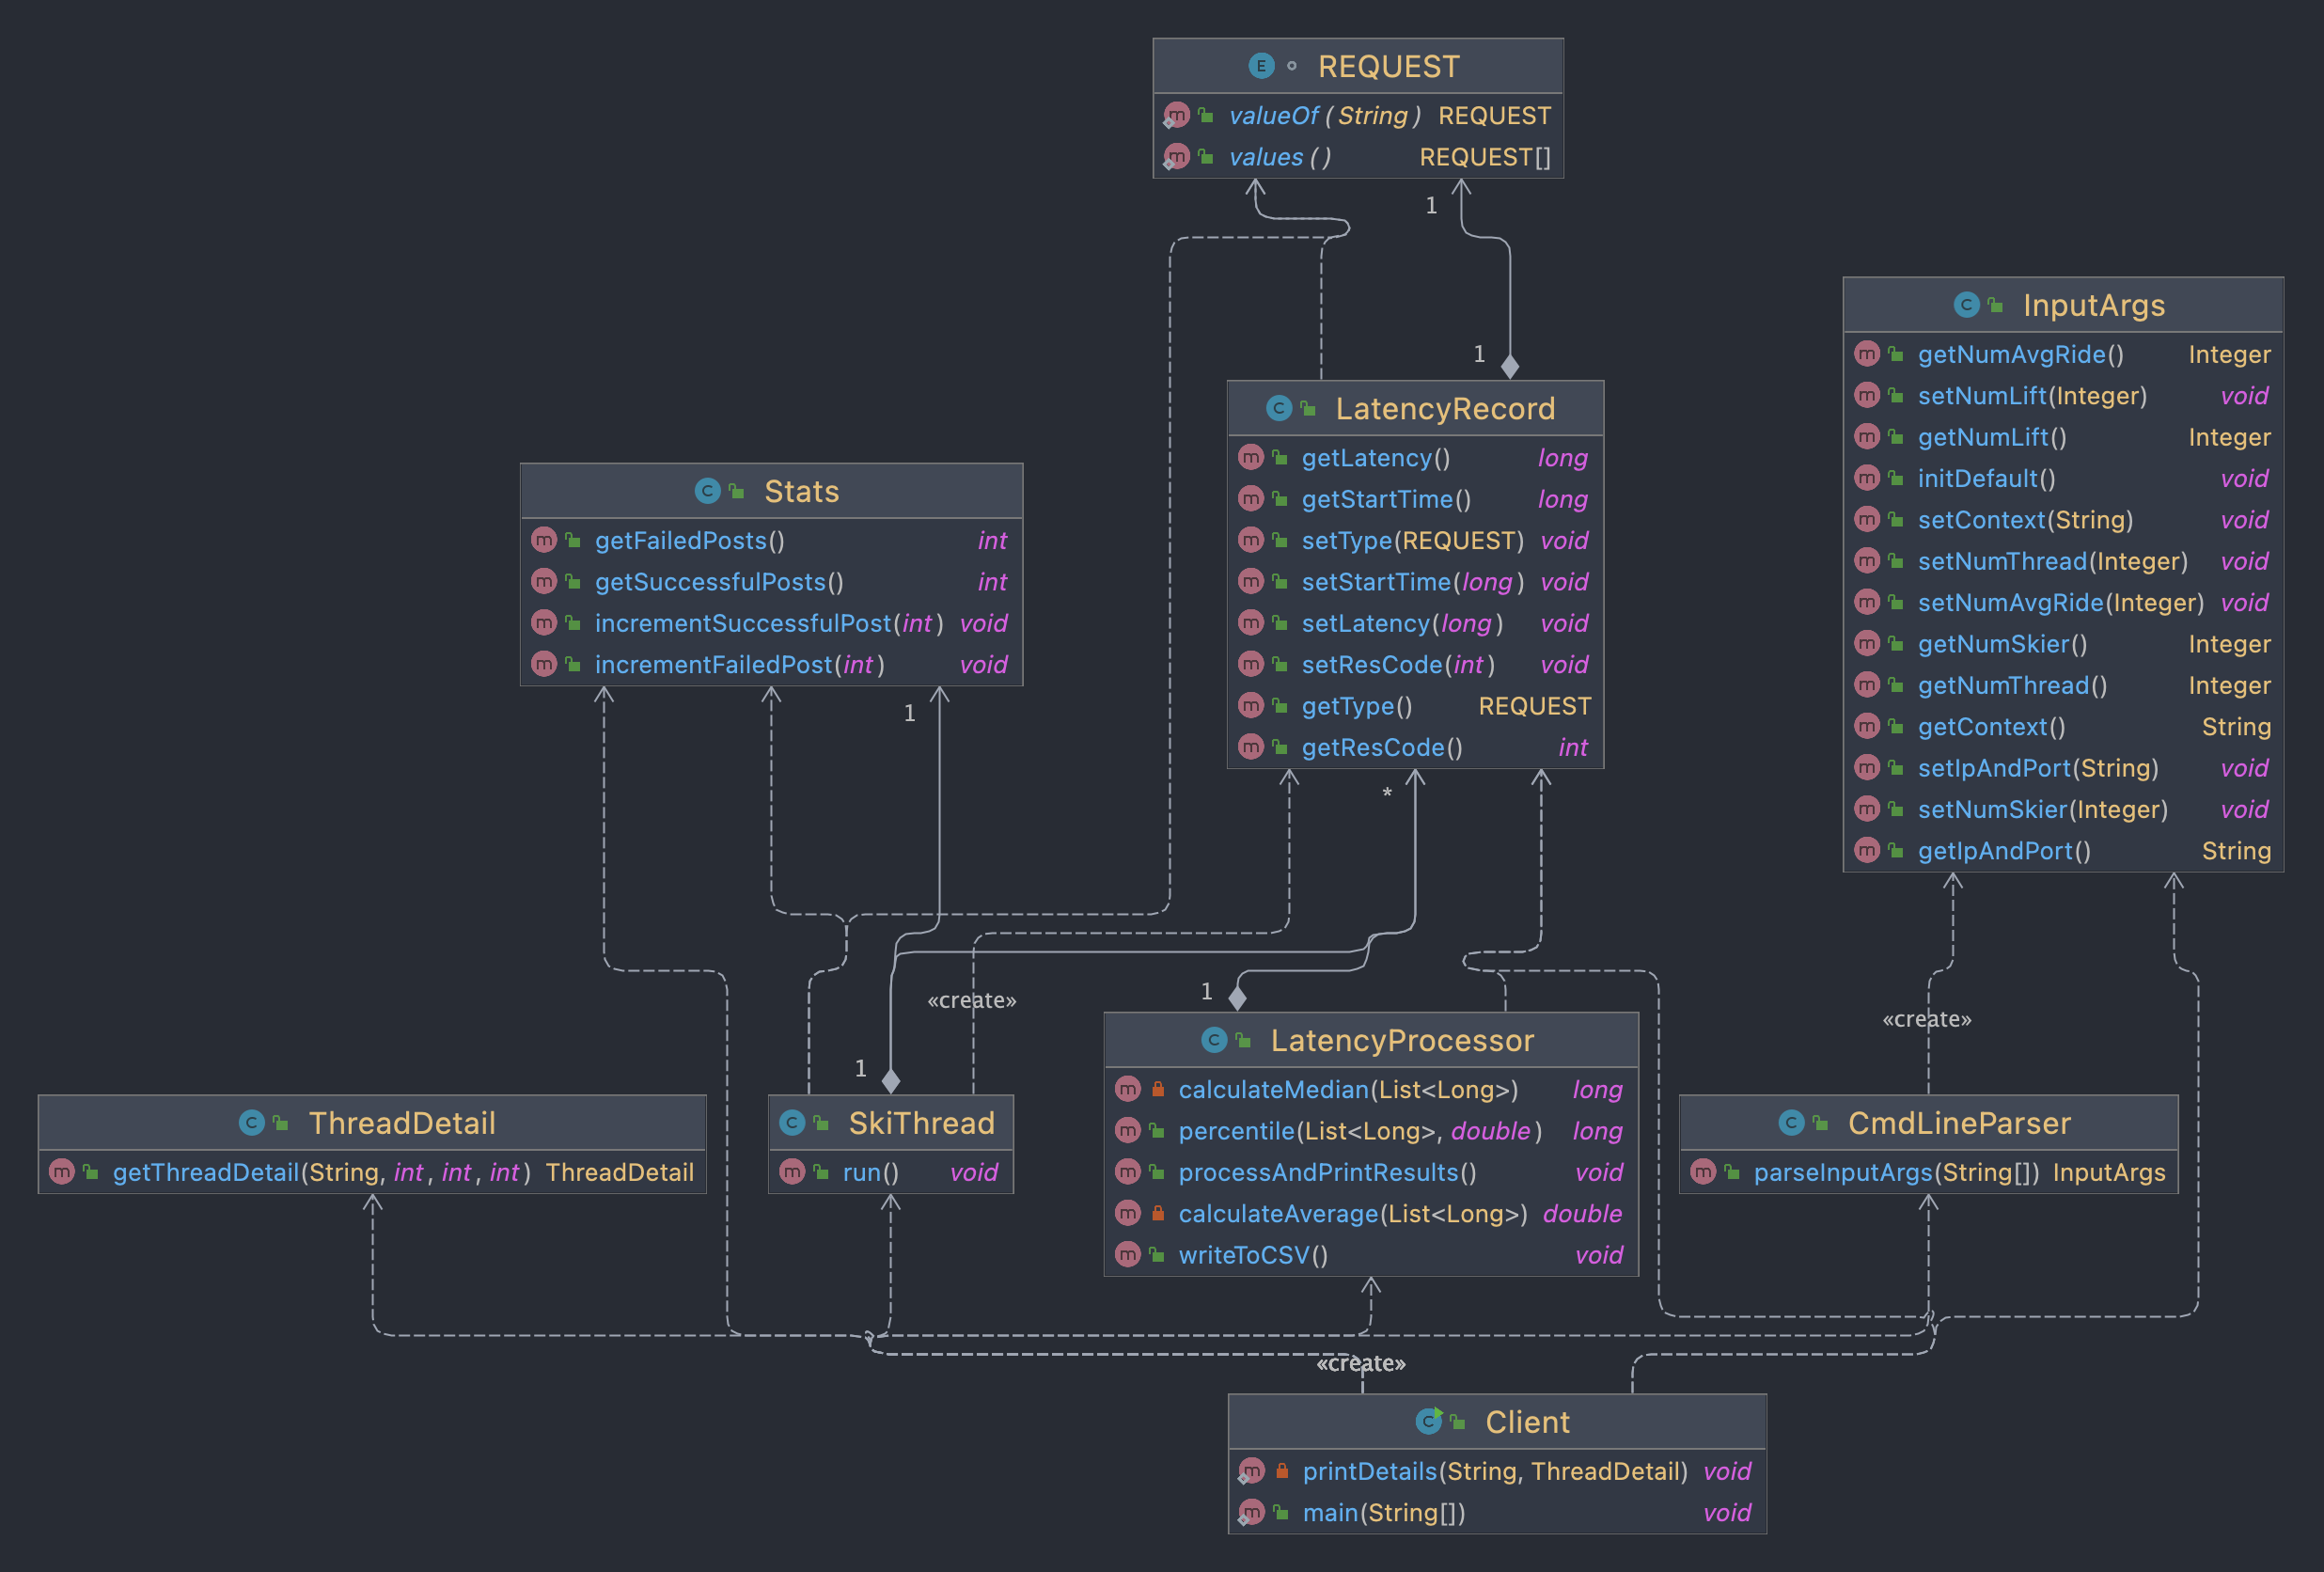Select the method icon next to getFailedPosts()

click(x=543, y=540)
